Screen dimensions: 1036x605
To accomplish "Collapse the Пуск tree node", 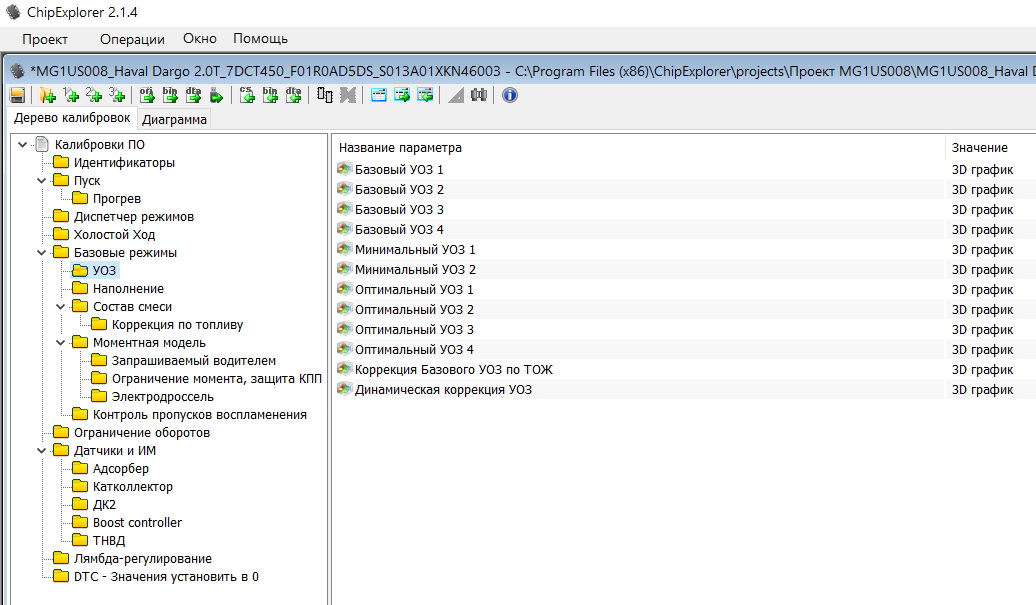I will tap(42, 181).
